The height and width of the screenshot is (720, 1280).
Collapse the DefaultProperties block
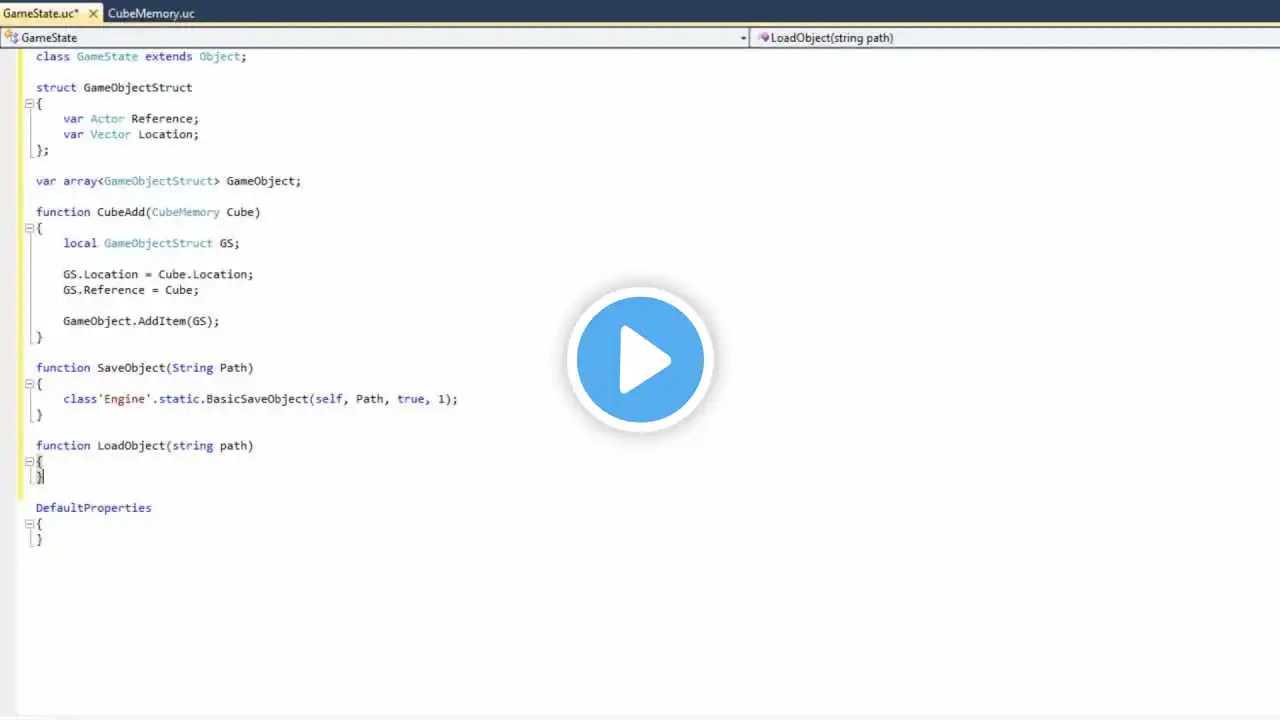click(x=29, y=523)
